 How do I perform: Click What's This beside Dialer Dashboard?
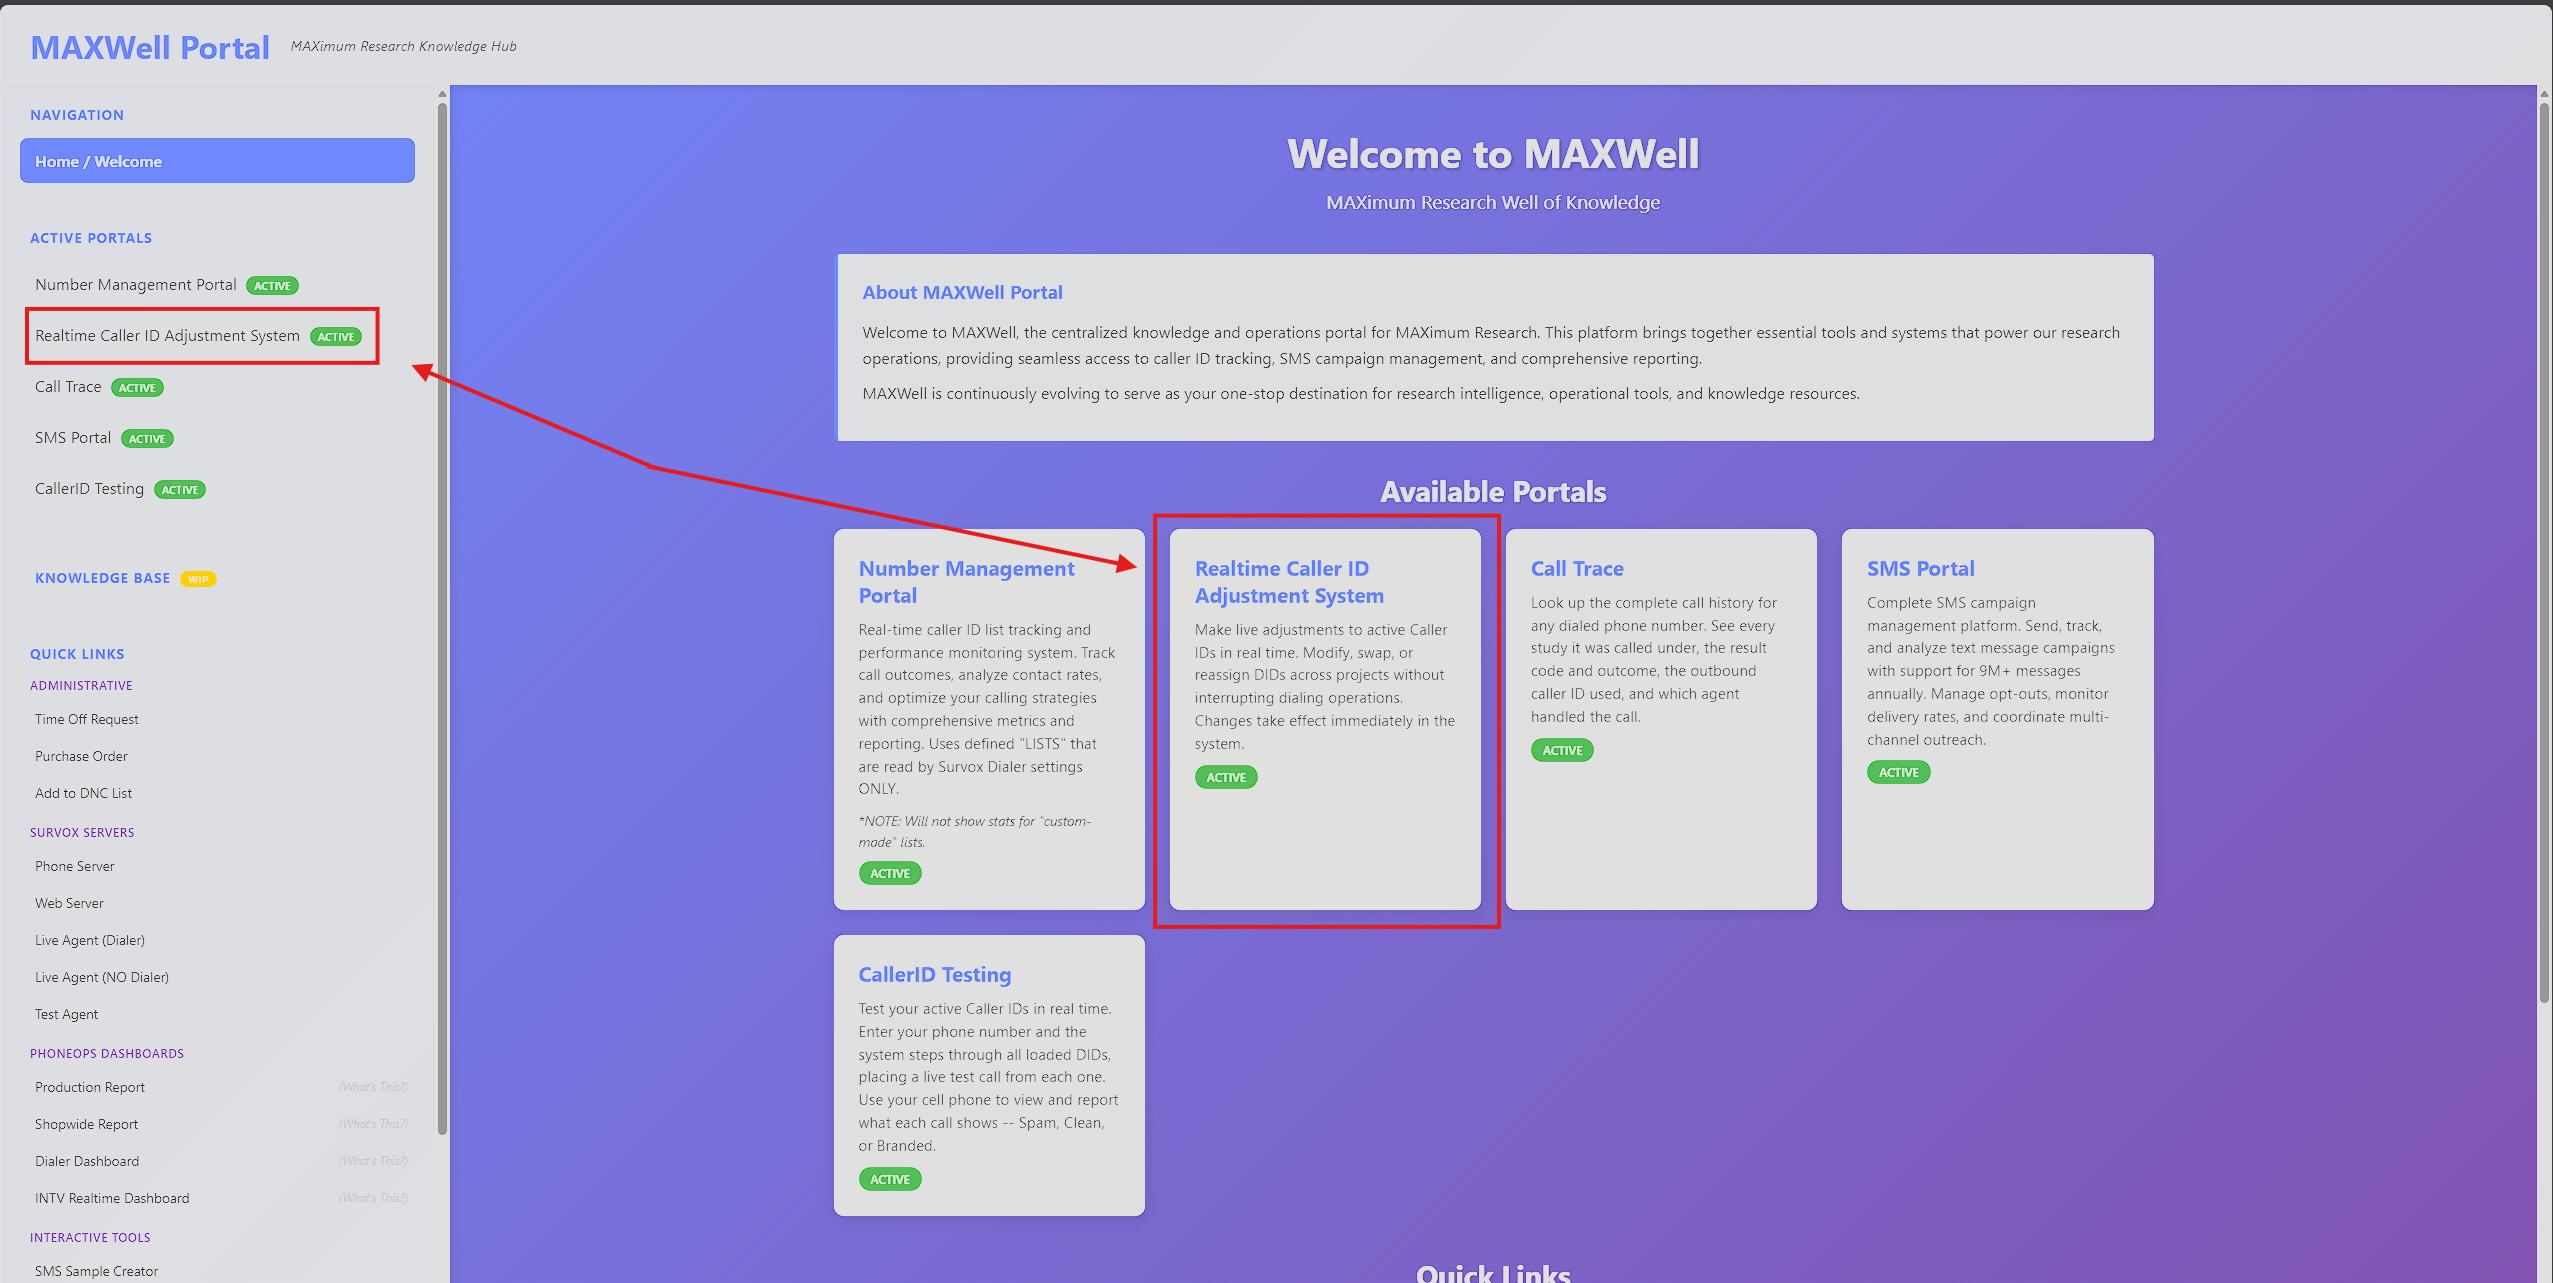[x=373, y=1161]
